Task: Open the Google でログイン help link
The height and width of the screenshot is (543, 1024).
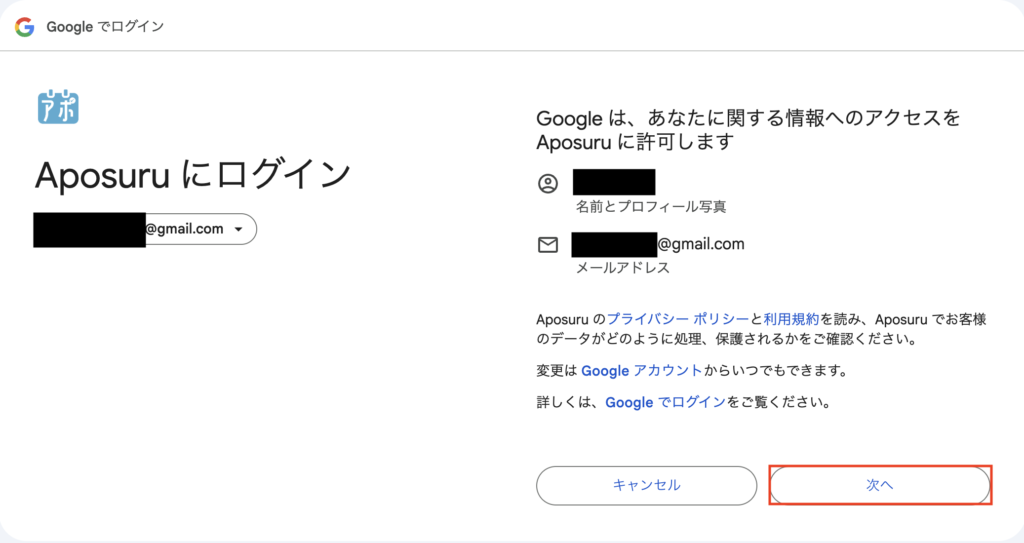Action: click(665, 403)
